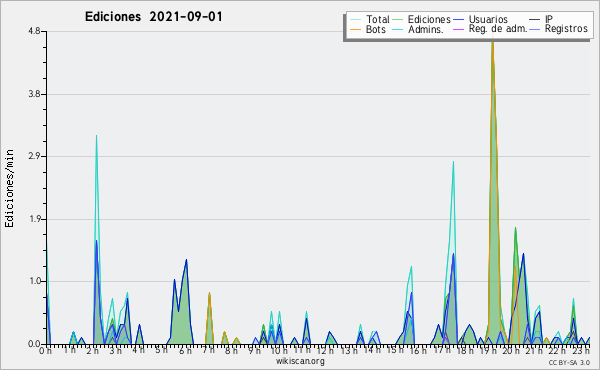
Task: Click the Total peak between 17 h and 18 h
Action: [x=453, y=162]
